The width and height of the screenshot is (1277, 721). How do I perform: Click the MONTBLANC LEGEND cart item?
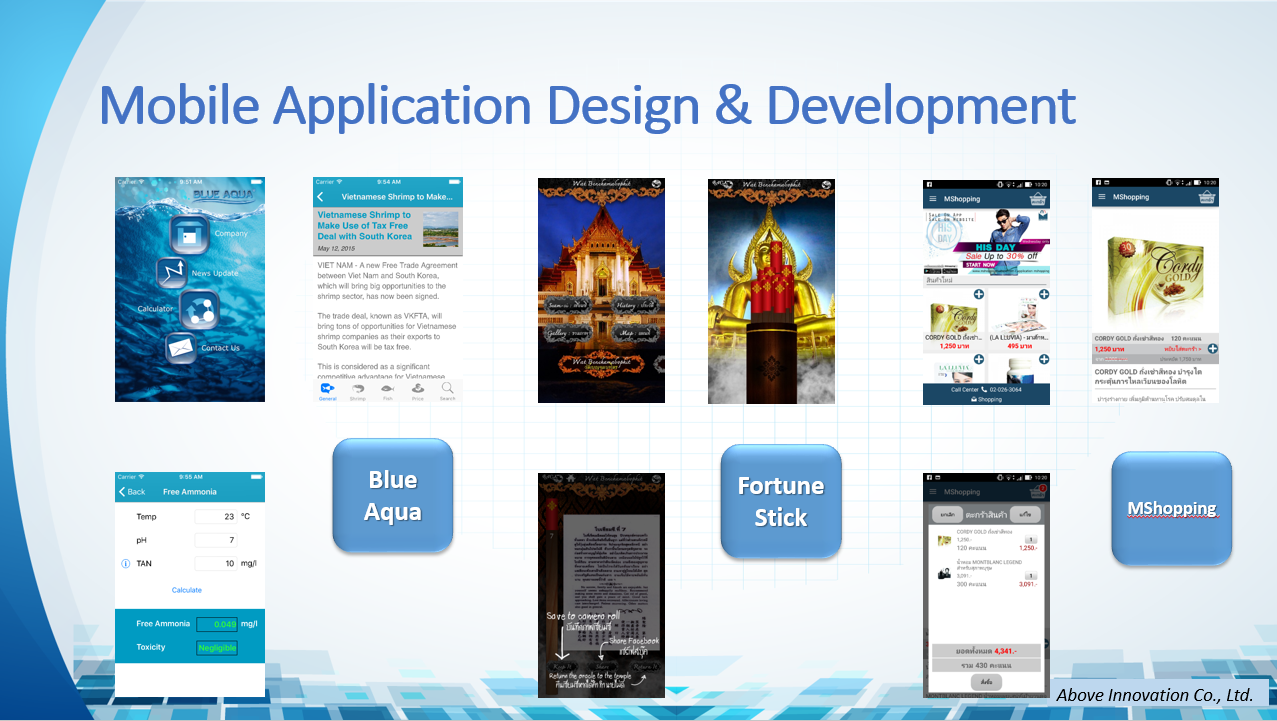pos(986,574)
